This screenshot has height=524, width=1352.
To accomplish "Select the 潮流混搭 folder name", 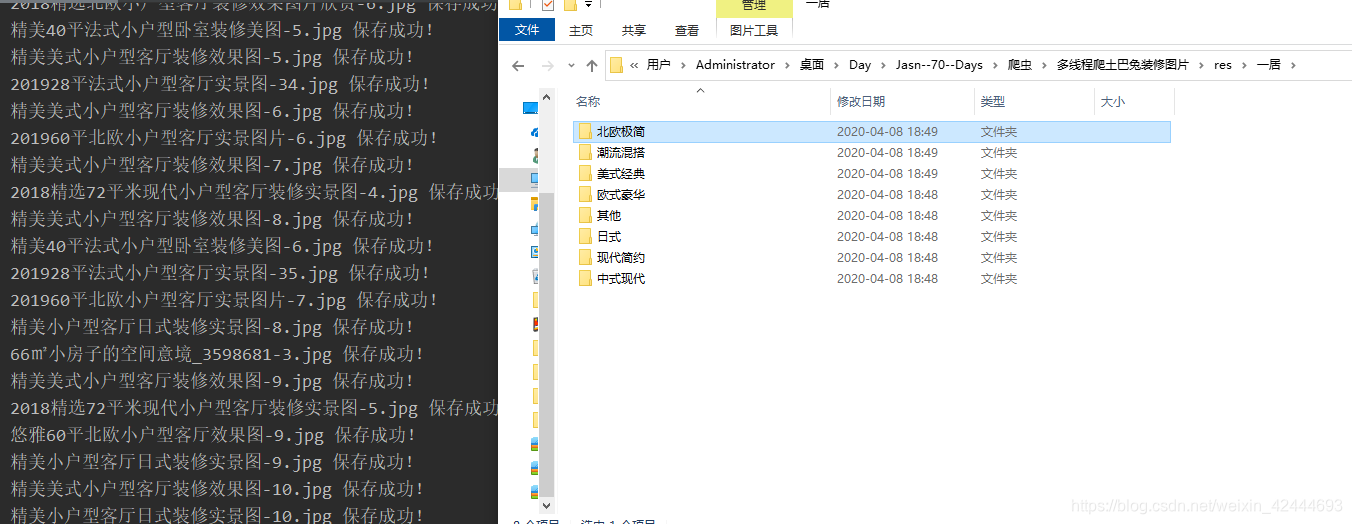I will coord(621,152).
